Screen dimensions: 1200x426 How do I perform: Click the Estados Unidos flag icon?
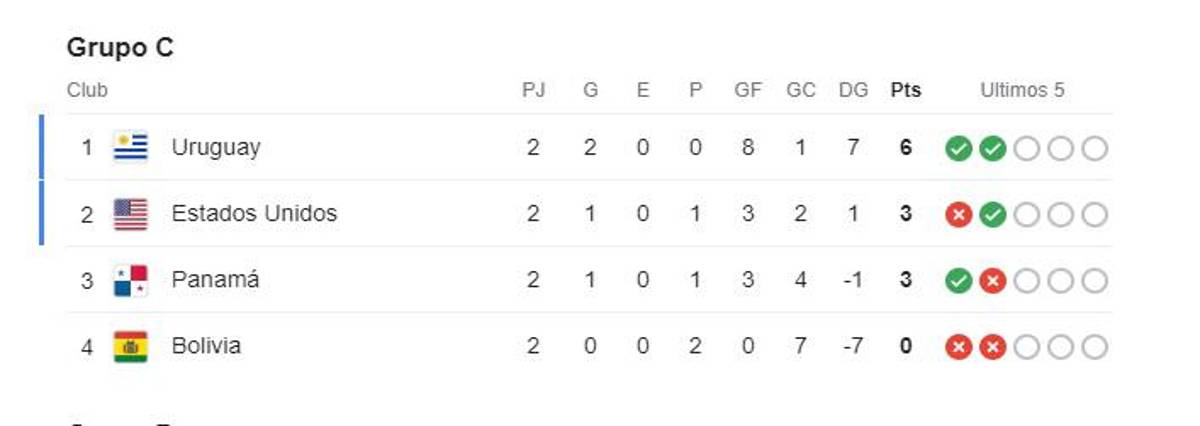pyautogui.click(x=130, y=214)
